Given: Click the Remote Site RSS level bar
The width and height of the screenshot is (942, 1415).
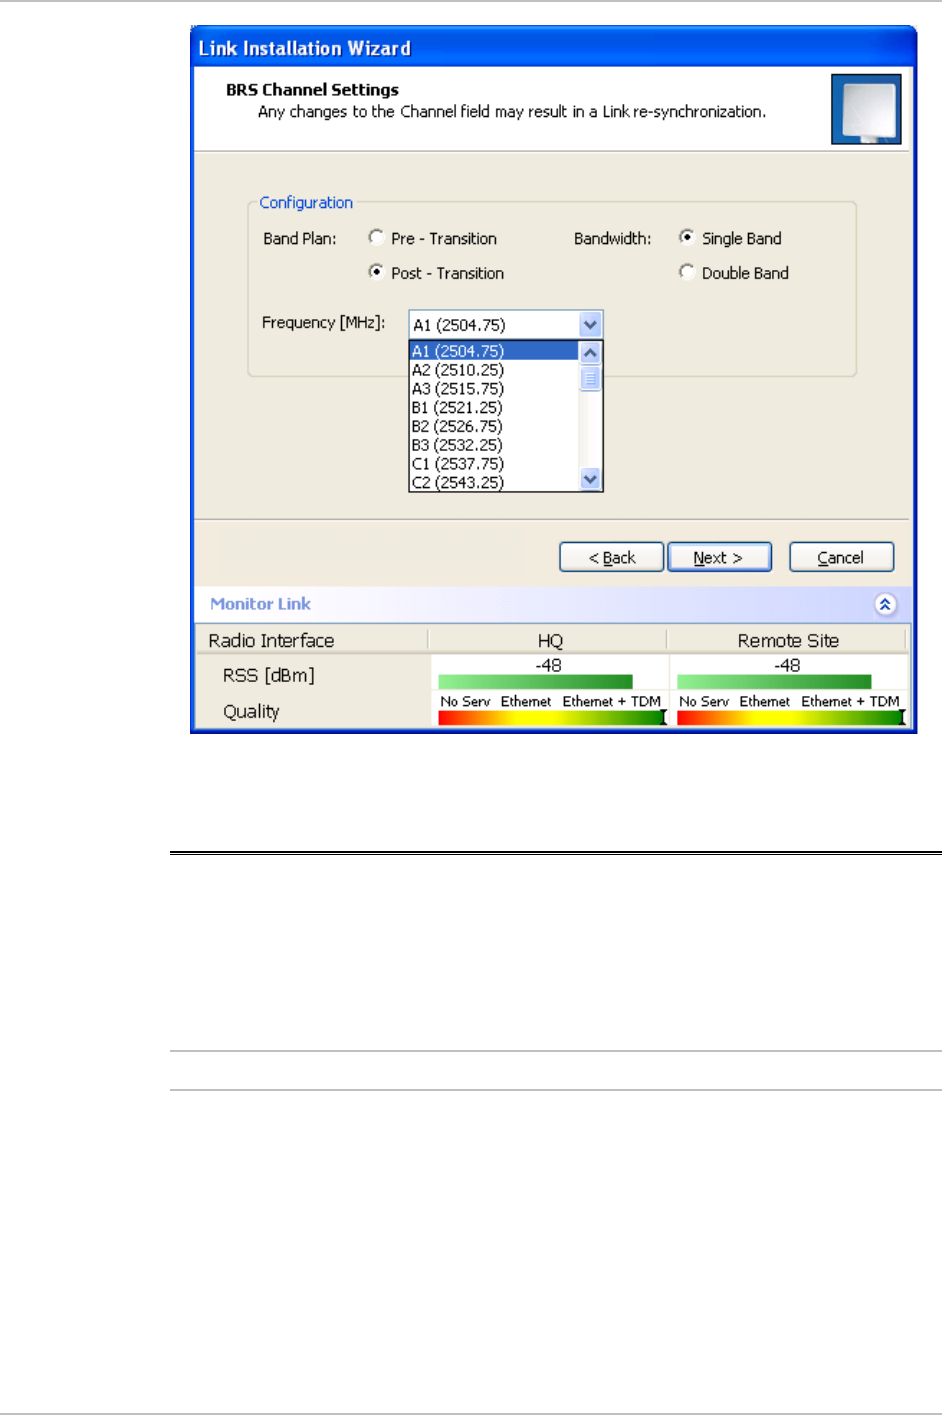Looking at the screenshot, I should coord(774,682).
